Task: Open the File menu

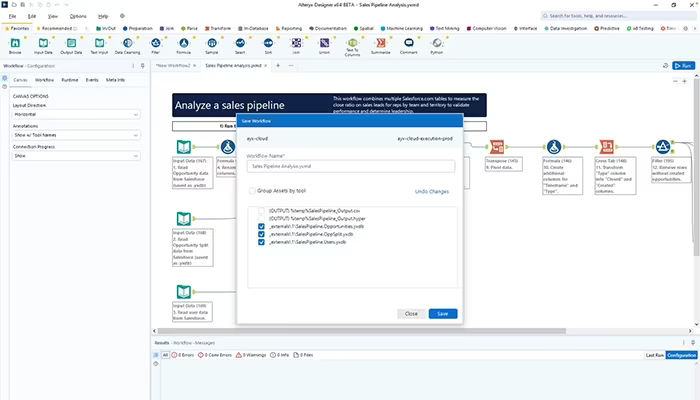Action: [x=12, y=16]
